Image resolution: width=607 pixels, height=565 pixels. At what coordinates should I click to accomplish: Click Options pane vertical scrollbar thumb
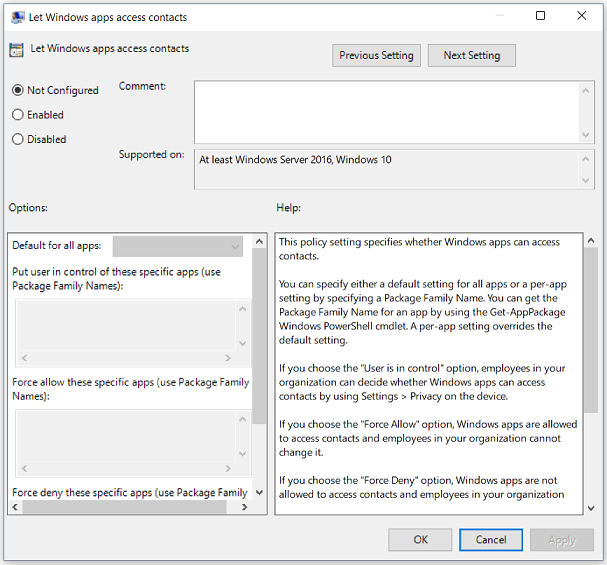pos(259,336)
